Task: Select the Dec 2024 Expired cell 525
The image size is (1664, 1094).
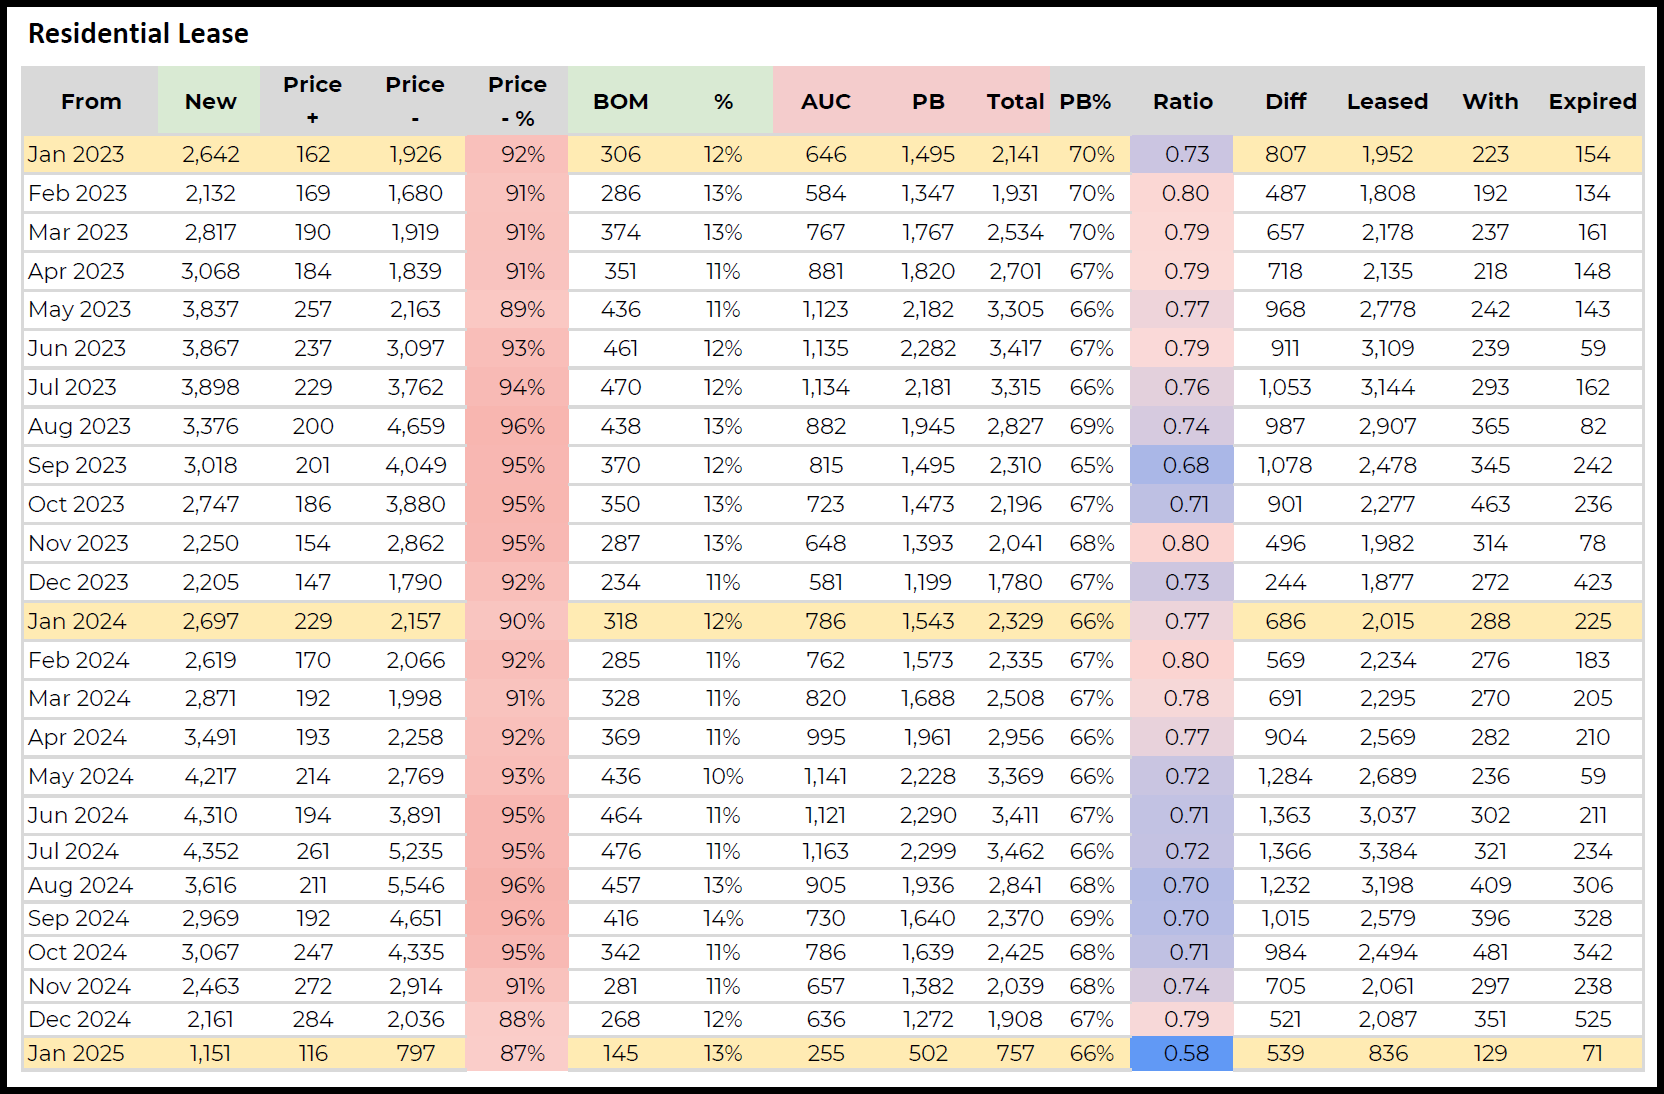Action: coord(1592,1020)
